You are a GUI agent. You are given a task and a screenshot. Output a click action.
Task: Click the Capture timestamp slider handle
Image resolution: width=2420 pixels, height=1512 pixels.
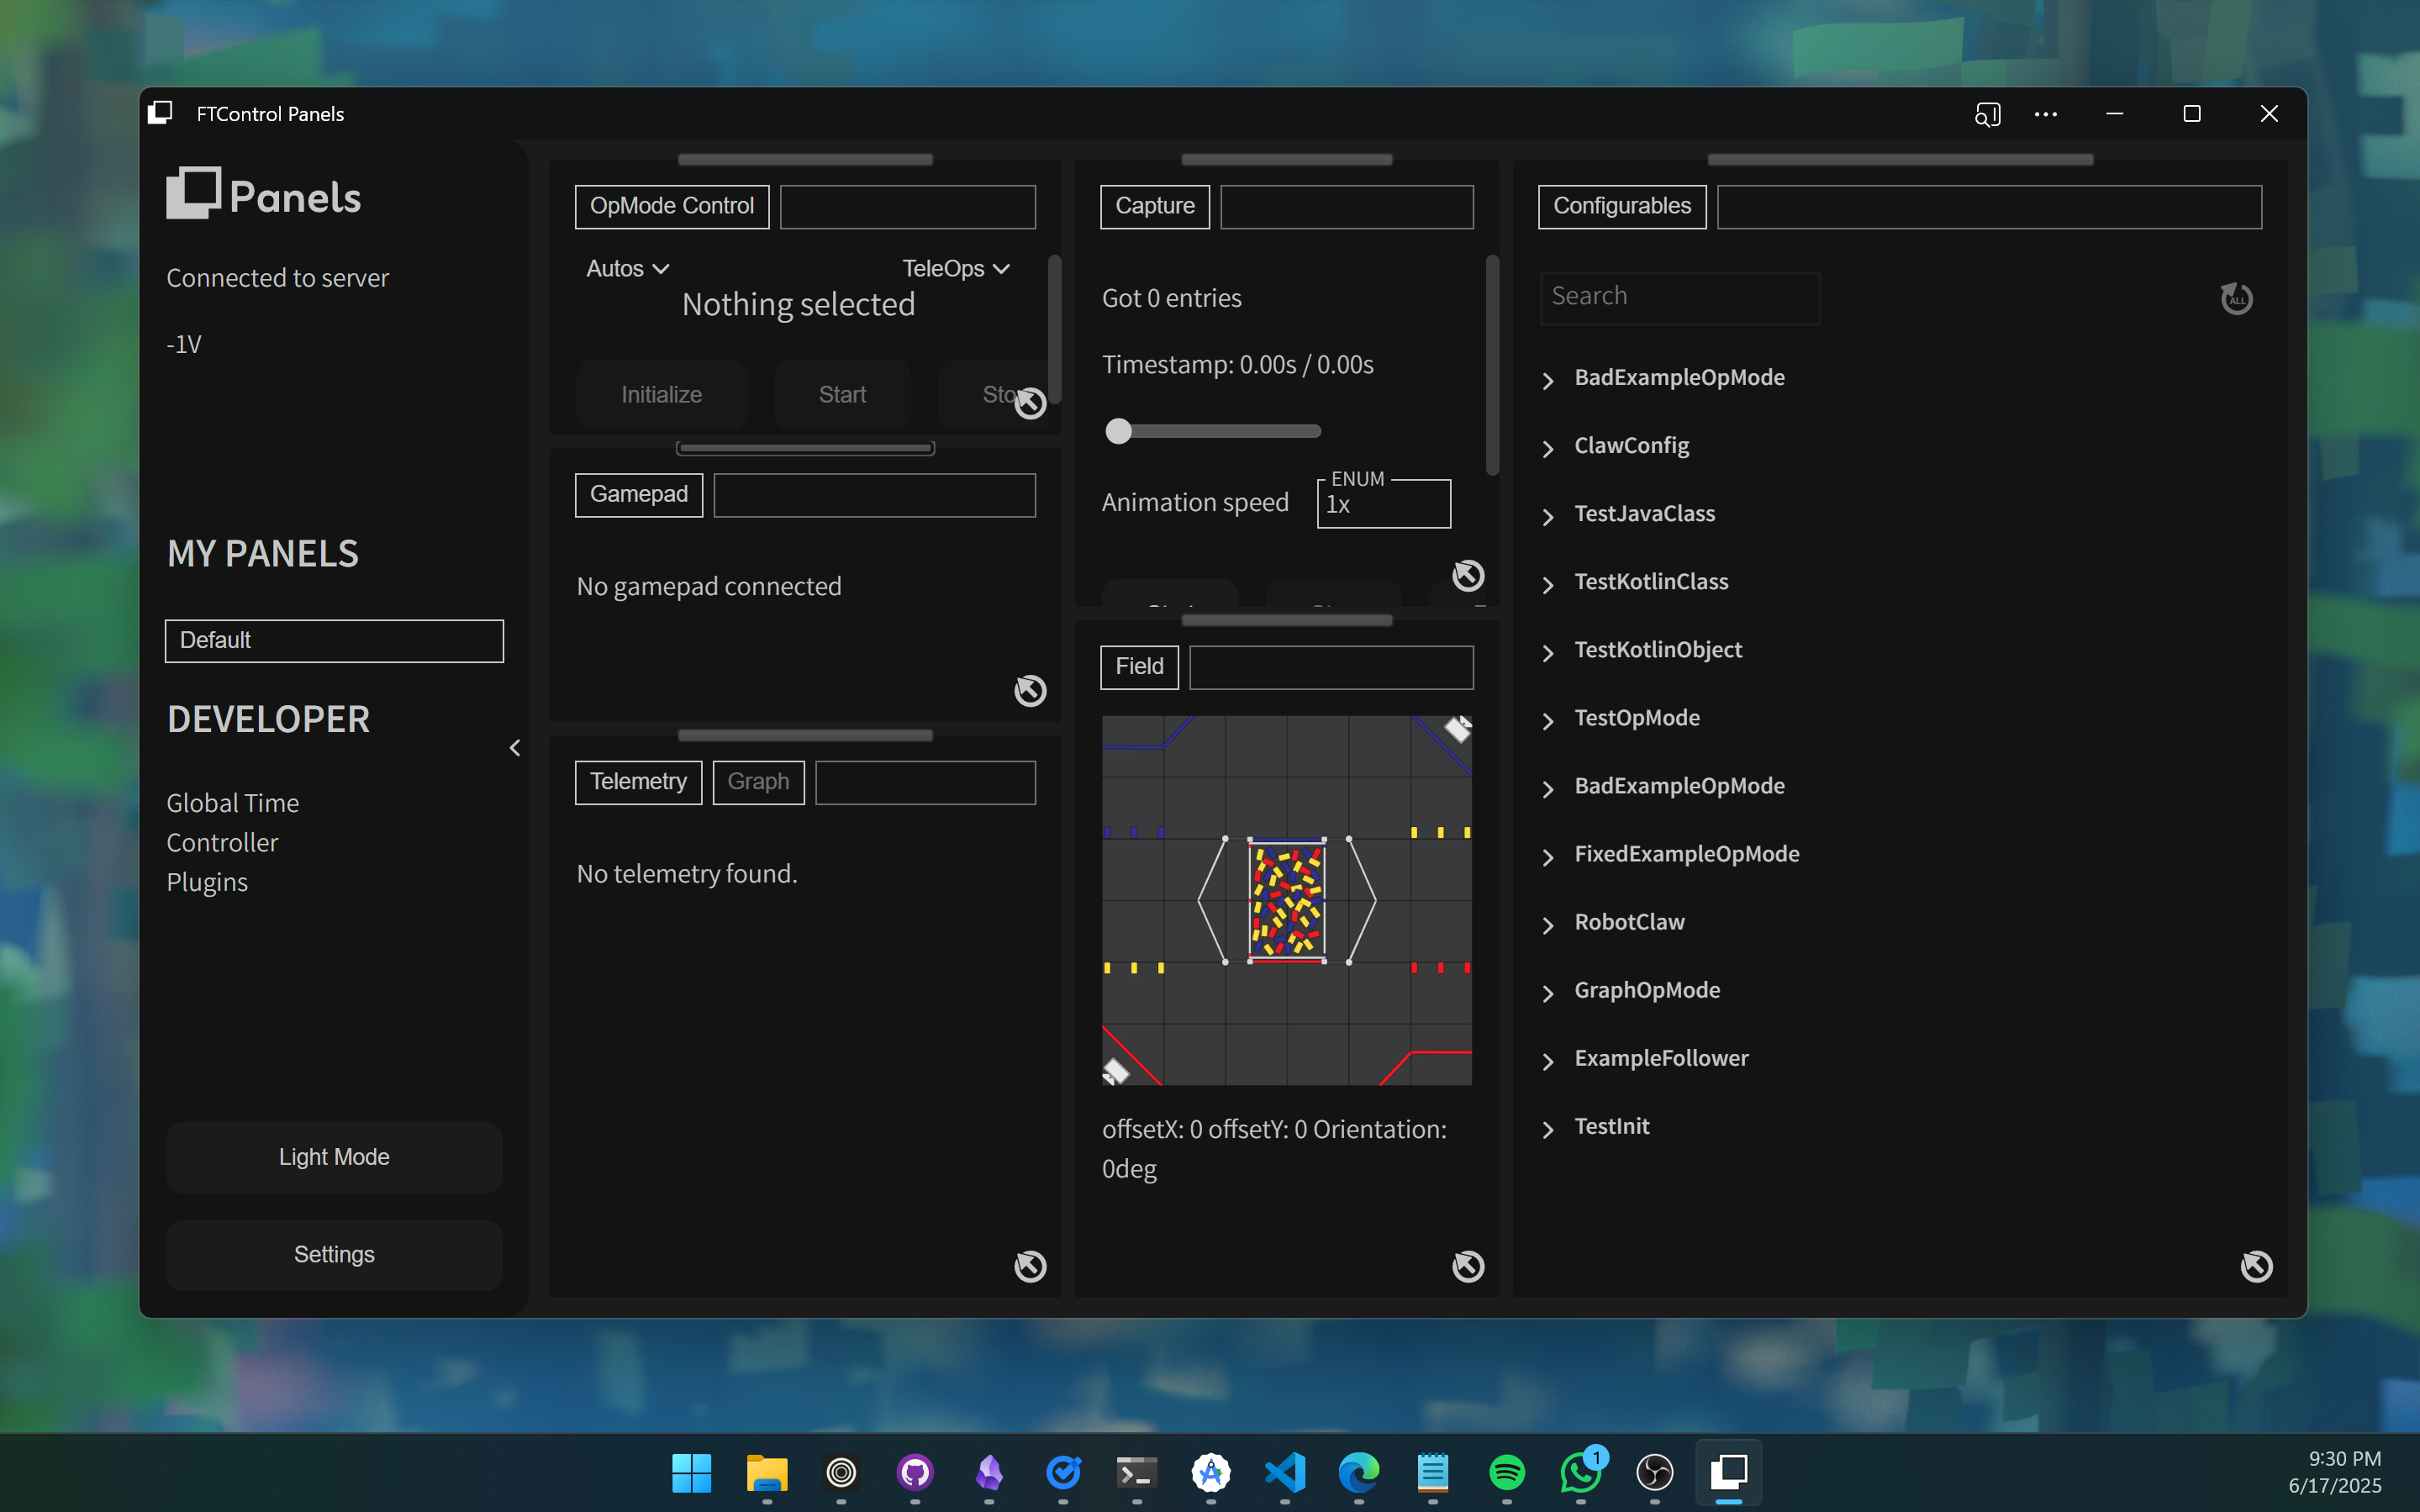tap(1118, 431)
